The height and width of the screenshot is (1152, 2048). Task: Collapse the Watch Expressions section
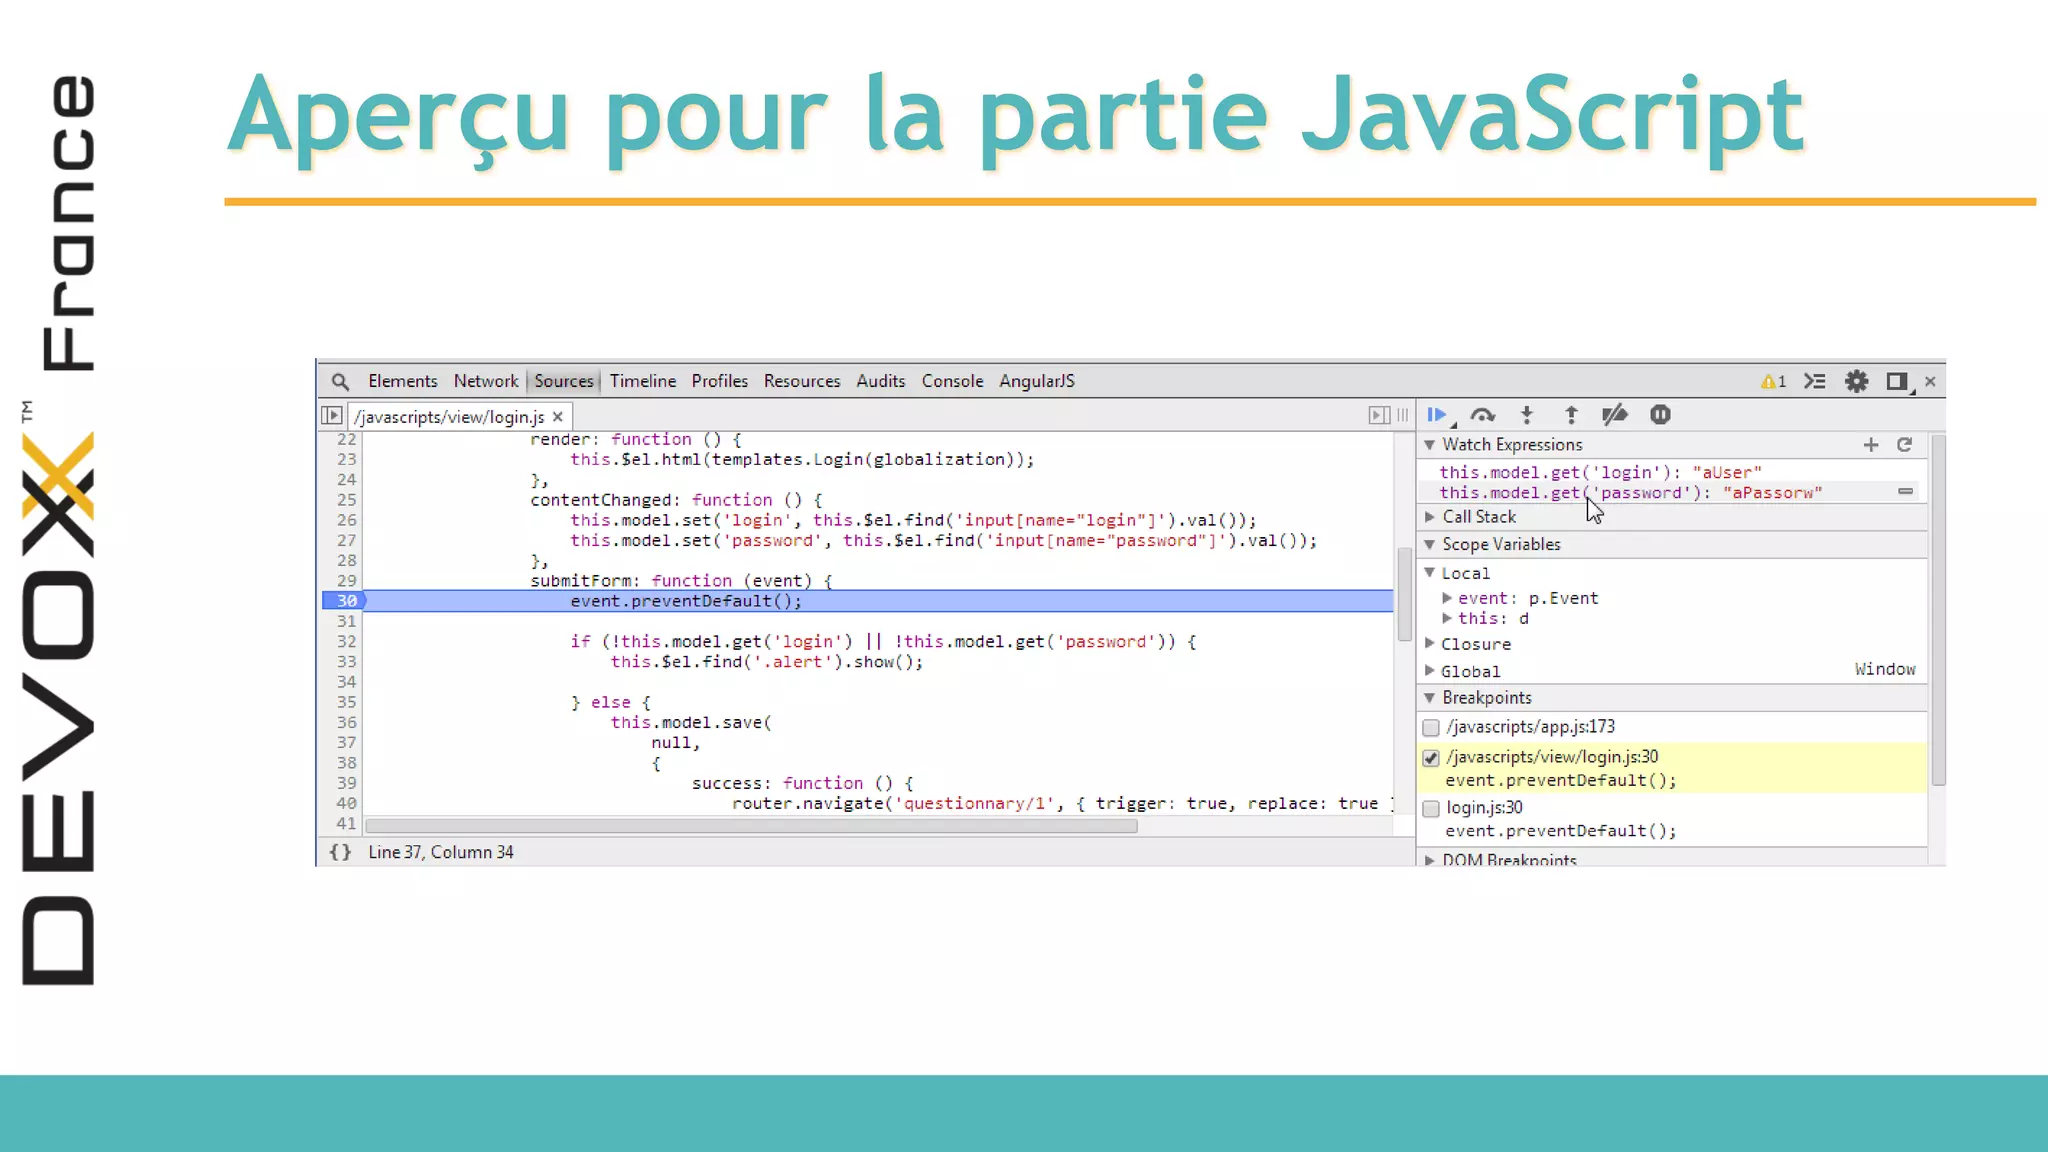click(x=1430, y=445)
